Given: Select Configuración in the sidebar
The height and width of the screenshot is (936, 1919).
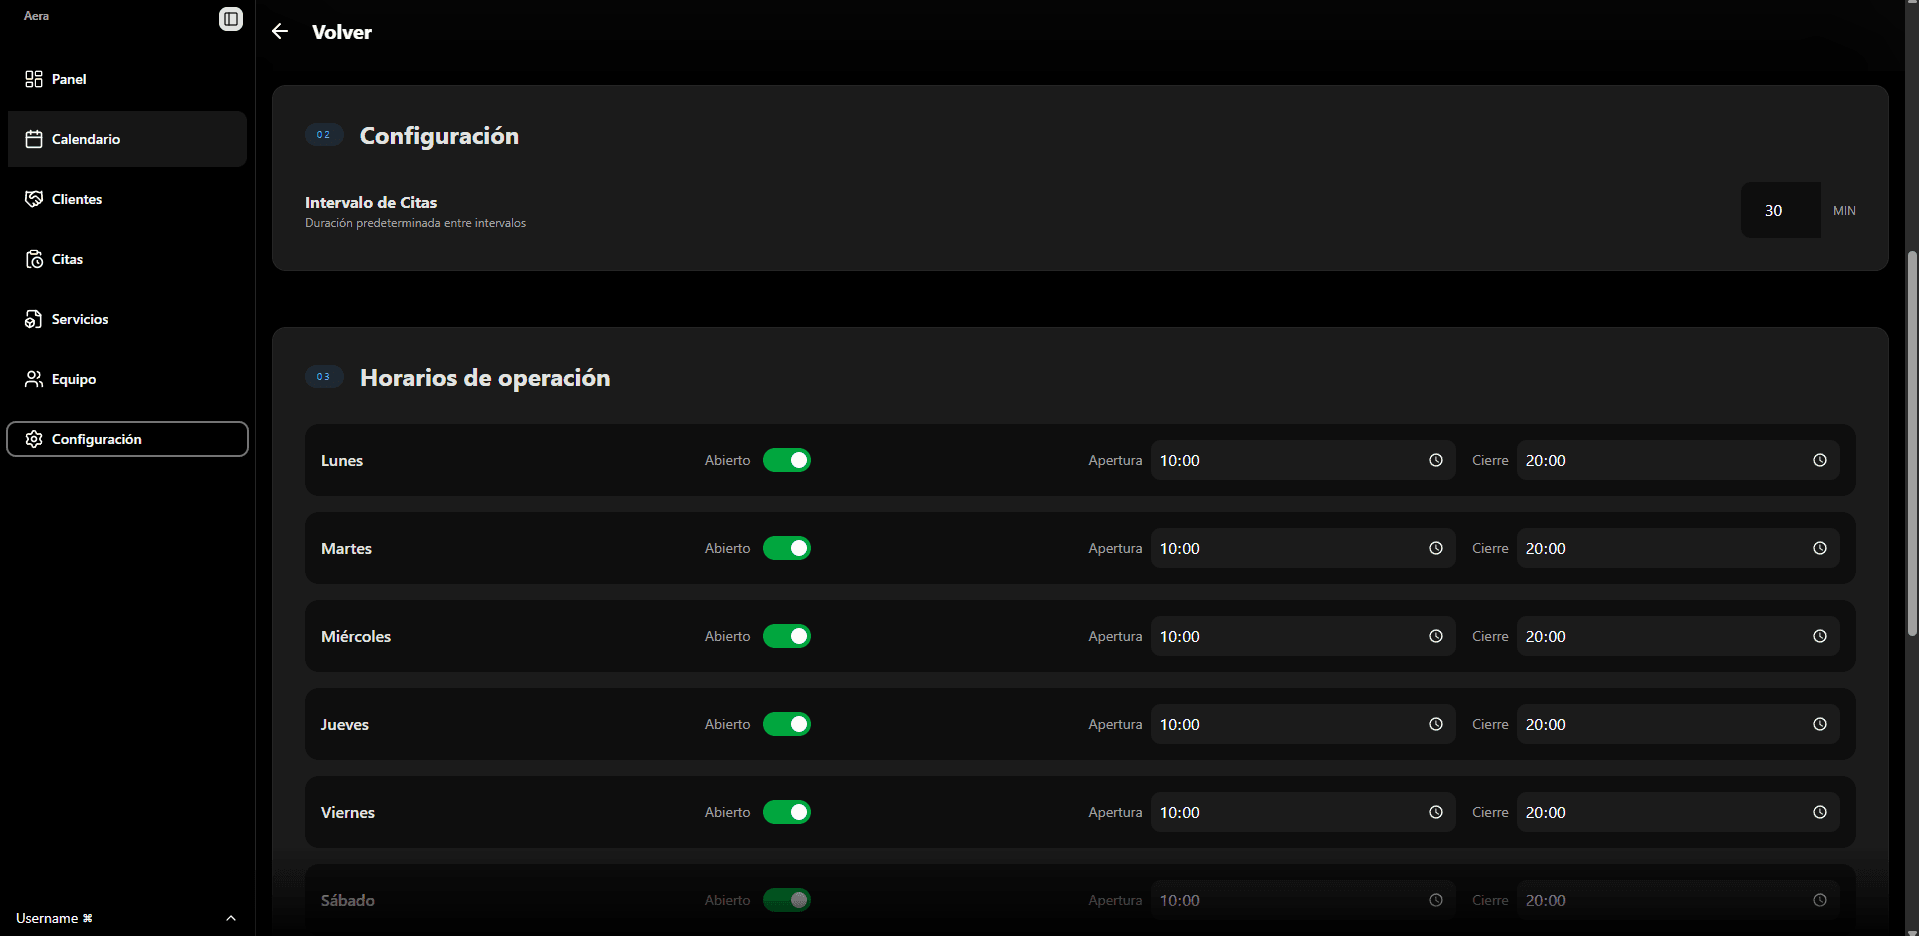Looking at the screenshot, I should 127,439.
